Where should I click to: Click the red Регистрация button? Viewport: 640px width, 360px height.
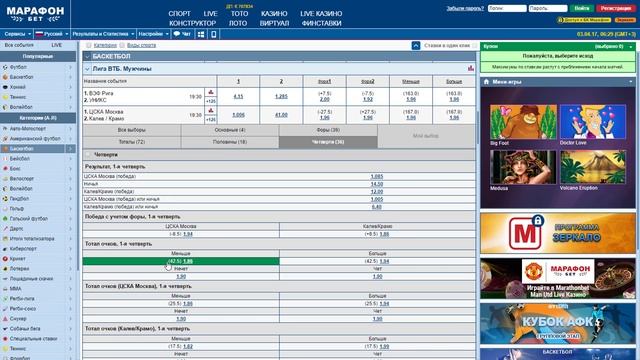tap(616, 8)
